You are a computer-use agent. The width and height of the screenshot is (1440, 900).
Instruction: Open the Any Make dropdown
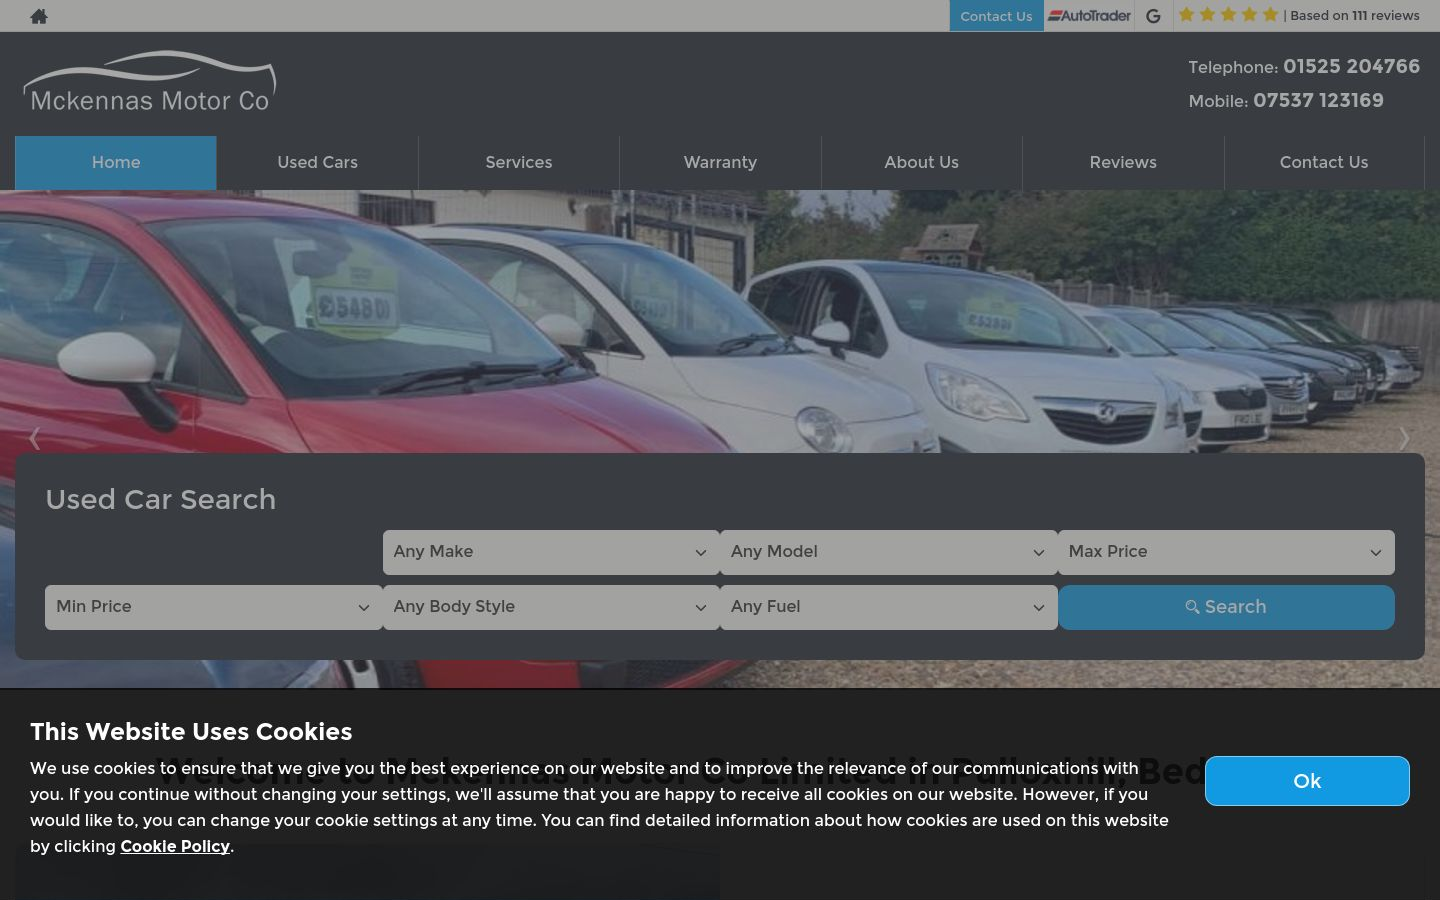[551, 552]
